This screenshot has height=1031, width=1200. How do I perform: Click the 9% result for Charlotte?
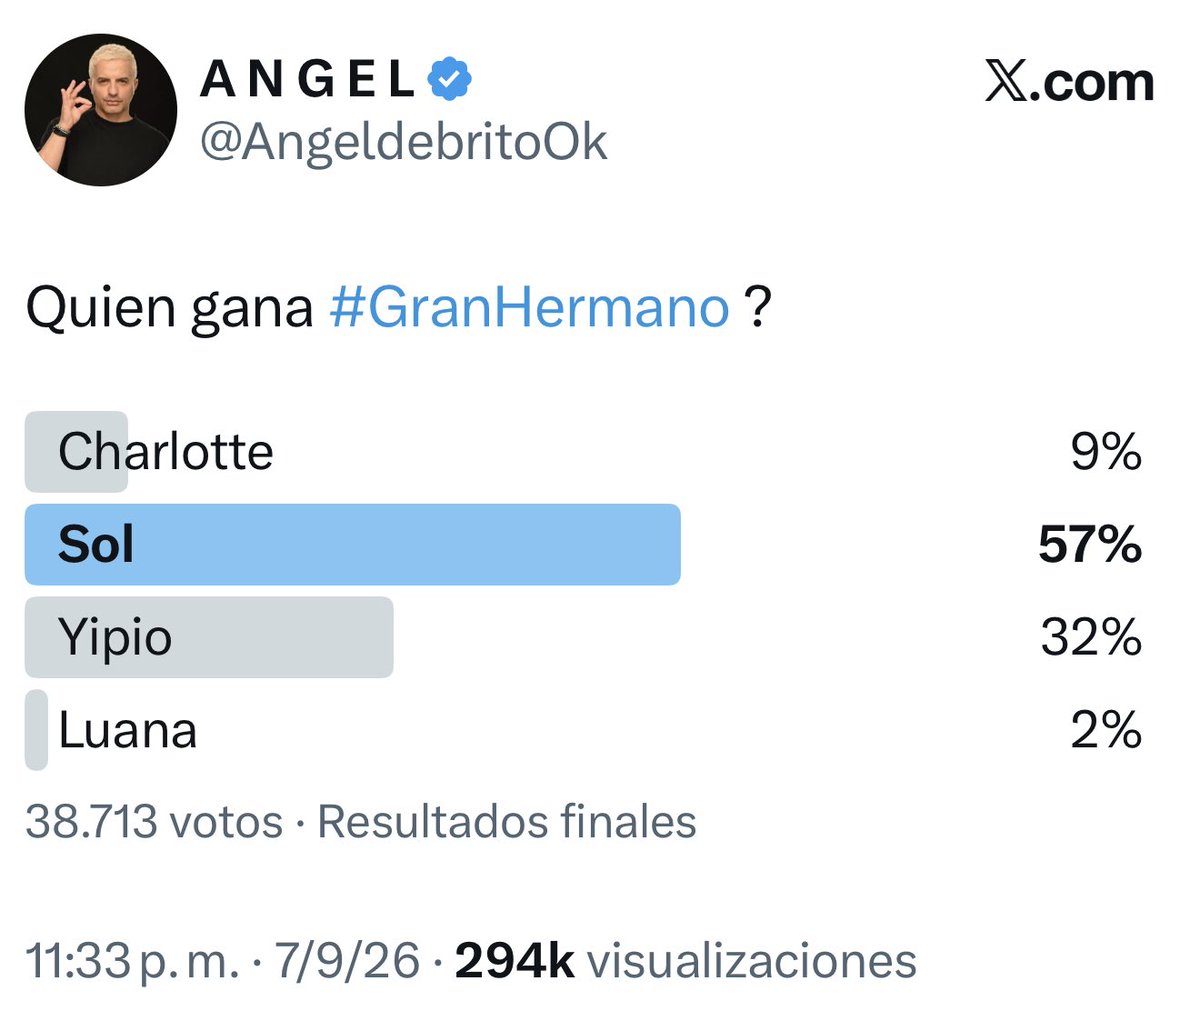pos(1106,452)
